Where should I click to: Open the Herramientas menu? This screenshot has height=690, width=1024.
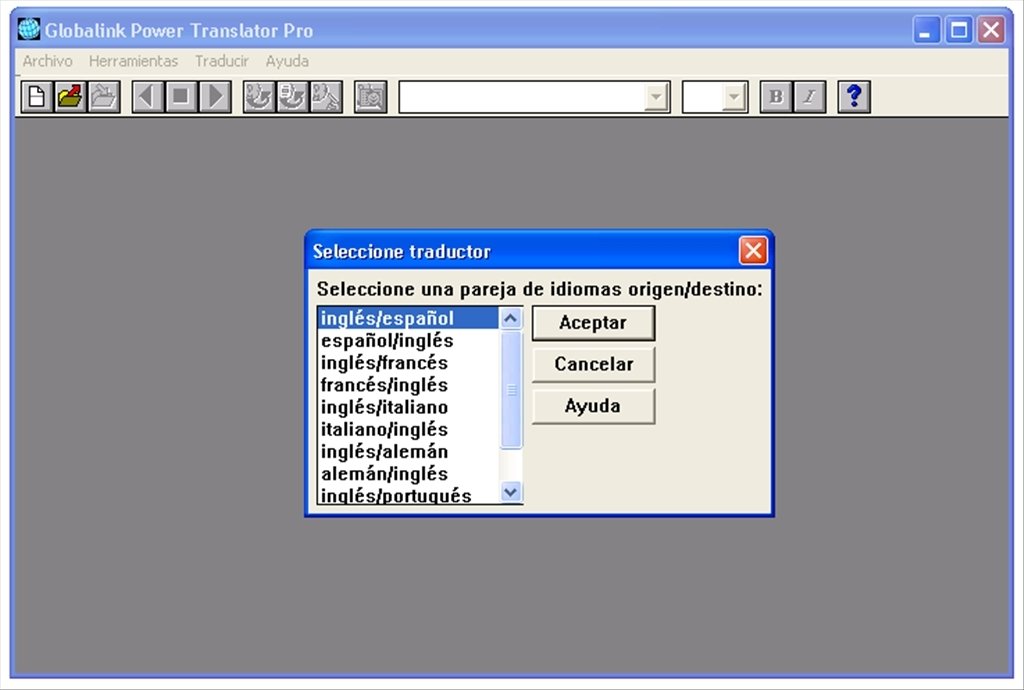[133, 61]
